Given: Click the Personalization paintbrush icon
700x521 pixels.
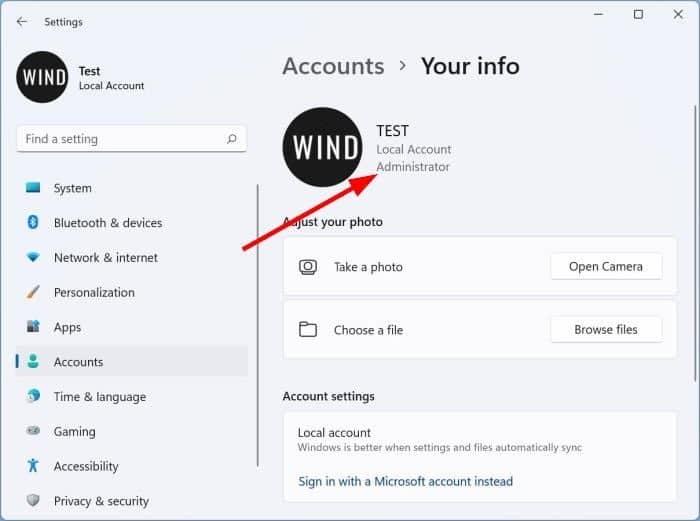Looking at the screenshot, I should [33, 292].
